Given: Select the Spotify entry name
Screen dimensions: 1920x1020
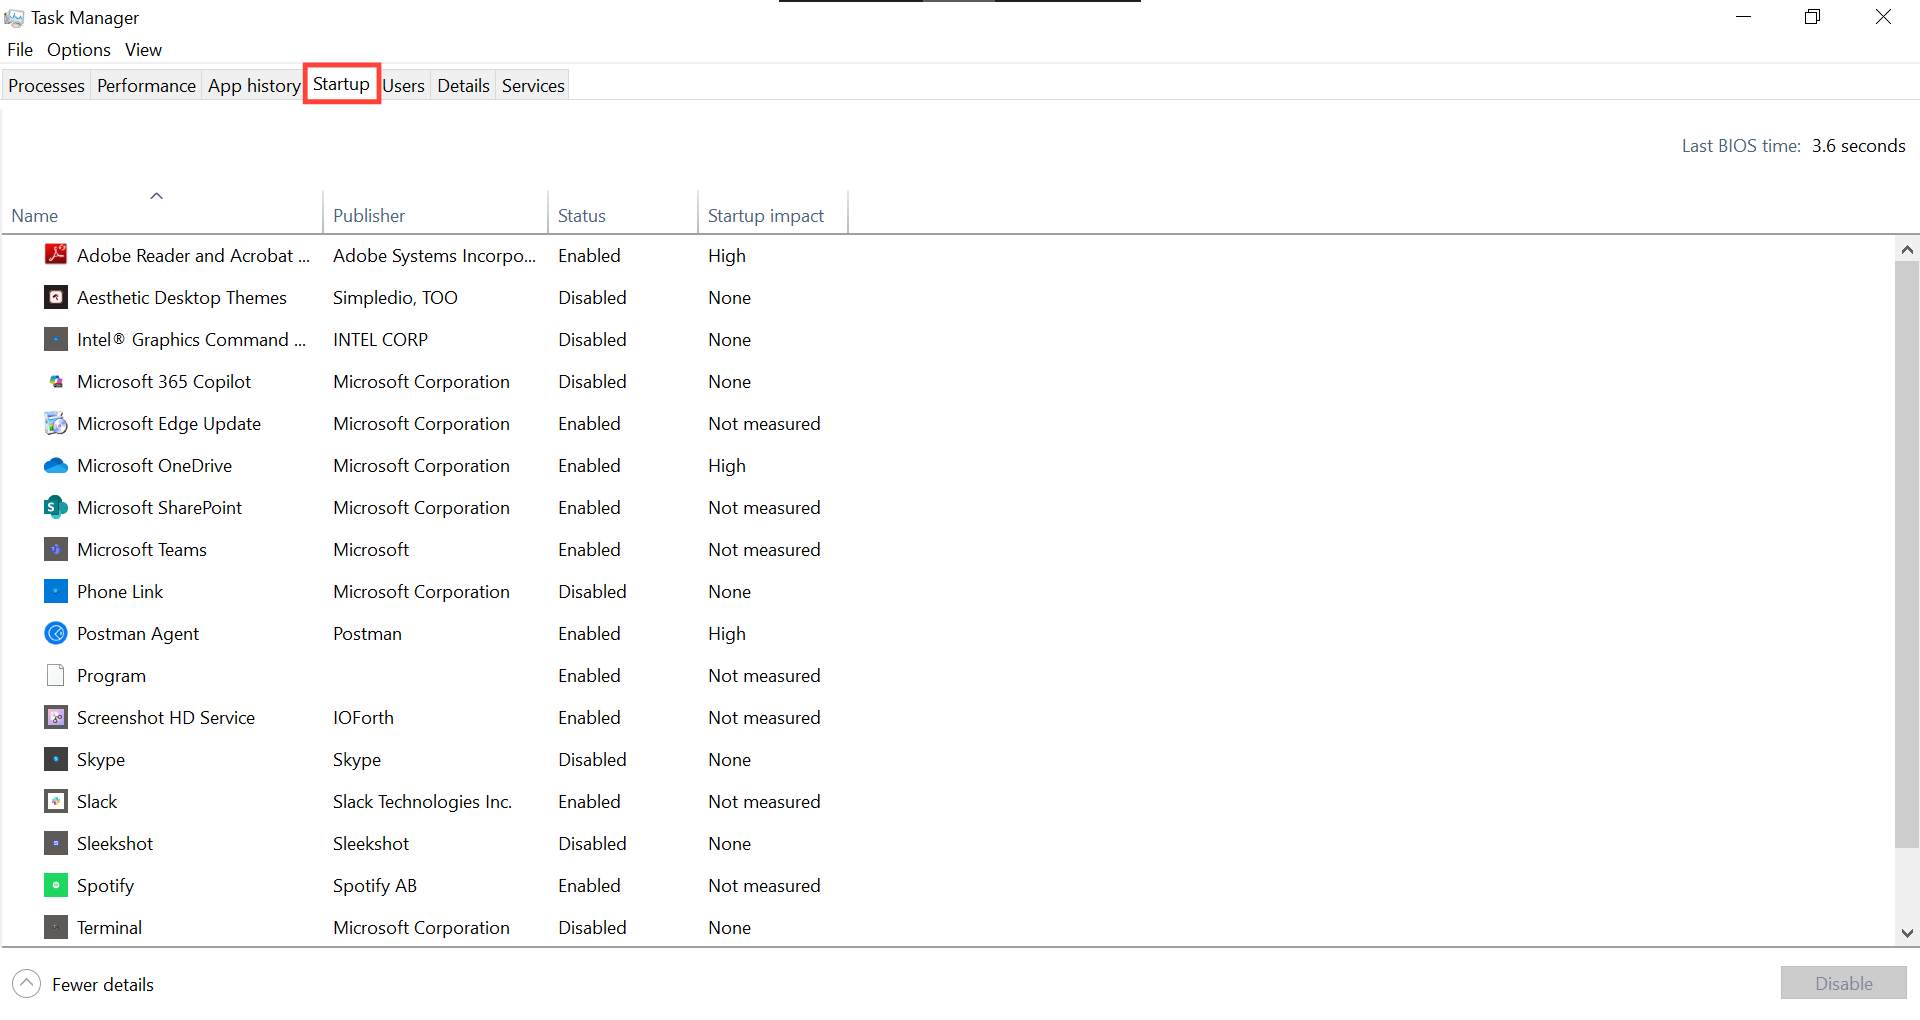Looking at the screenshot, I should (105, 886).
